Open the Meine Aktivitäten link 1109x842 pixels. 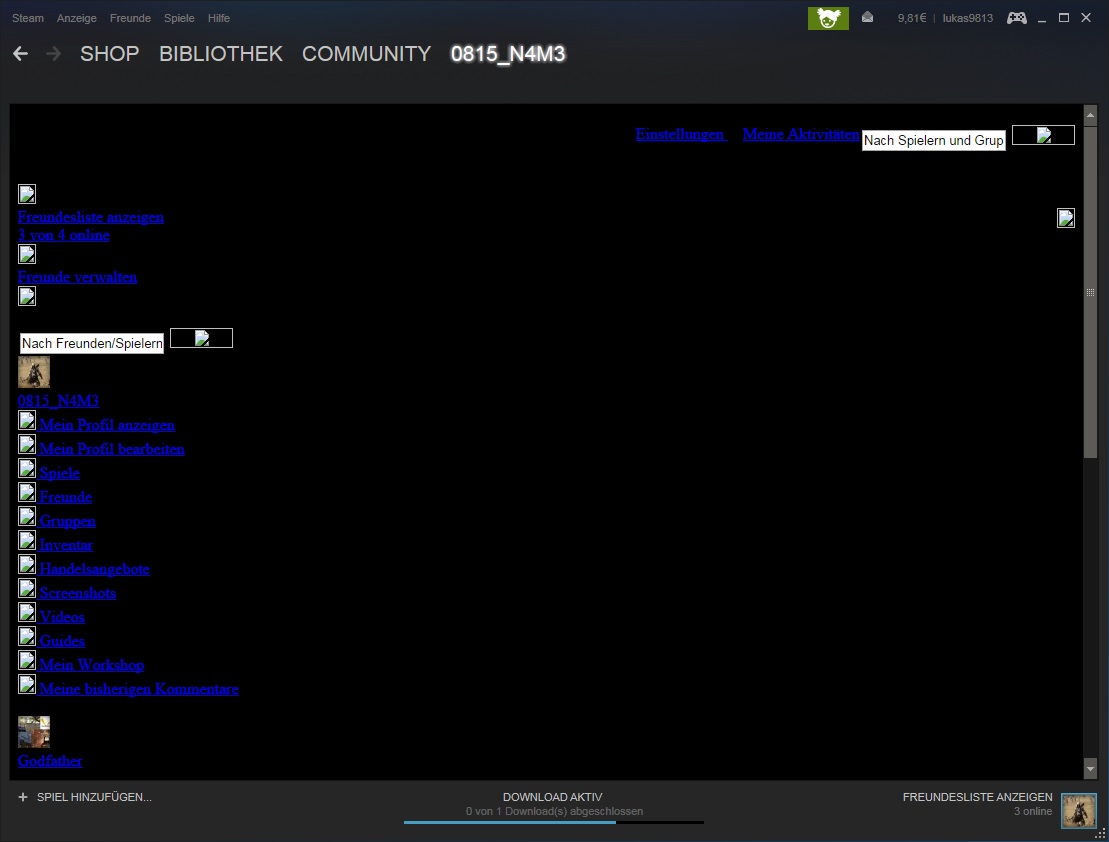[801, 134]
